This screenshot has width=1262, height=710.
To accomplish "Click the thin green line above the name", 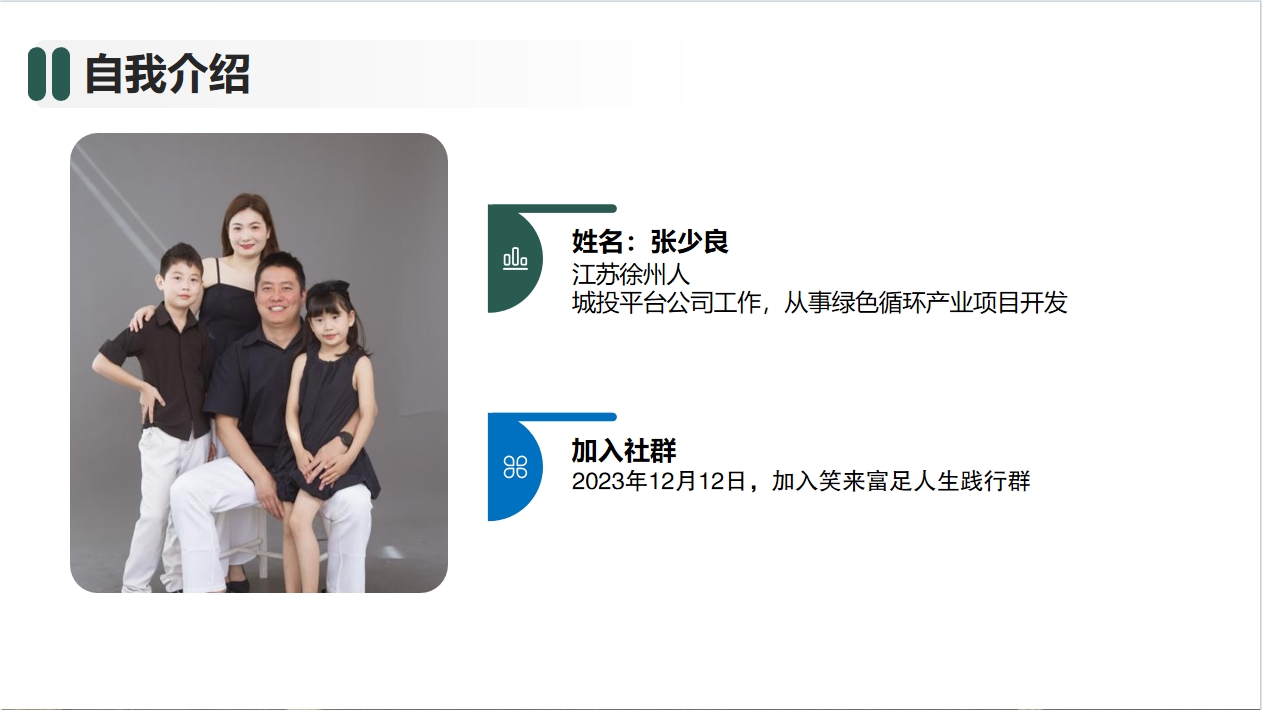I will (x=552, y=208).
